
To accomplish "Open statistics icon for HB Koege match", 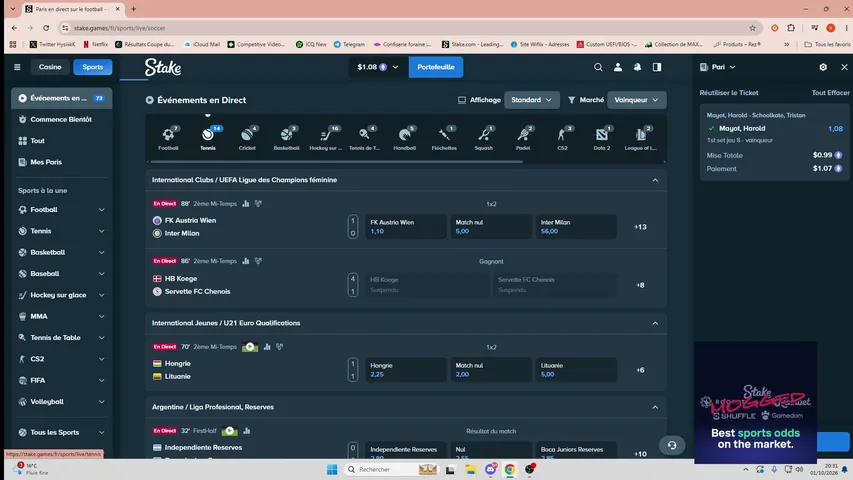I will (x=246, y=261).
